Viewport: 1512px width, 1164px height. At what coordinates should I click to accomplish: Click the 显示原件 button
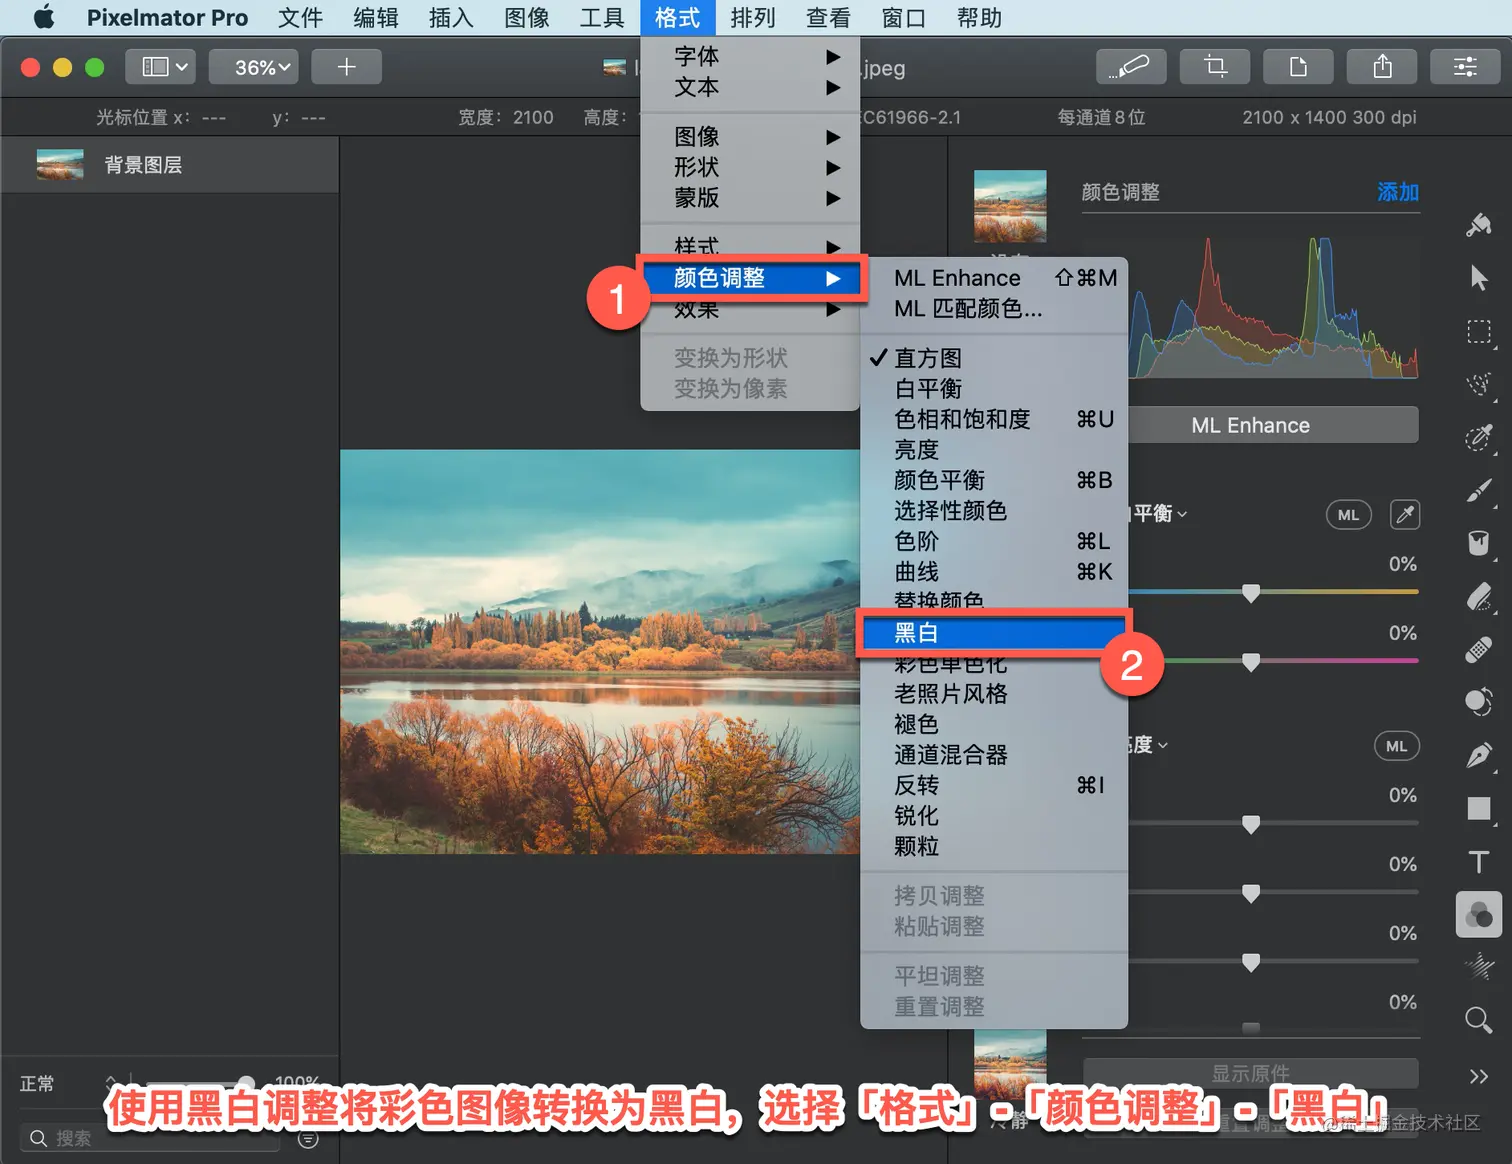1250,1073
